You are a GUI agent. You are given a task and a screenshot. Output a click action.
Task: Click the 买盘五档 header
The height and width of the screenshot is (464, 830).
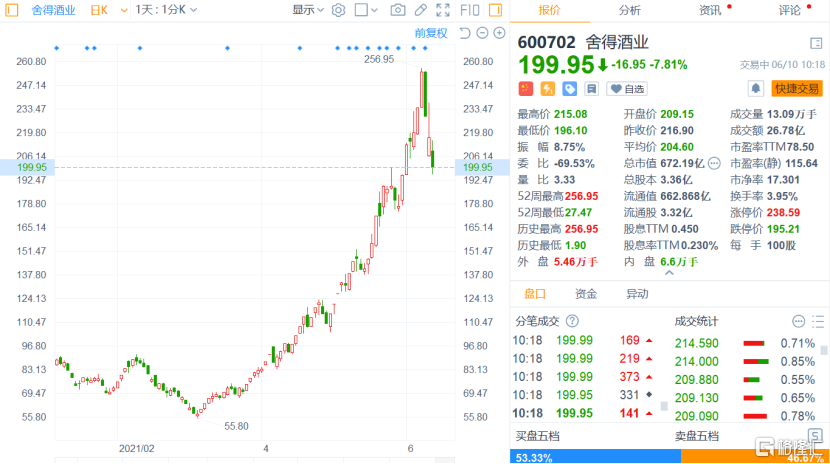coord(537,436)
